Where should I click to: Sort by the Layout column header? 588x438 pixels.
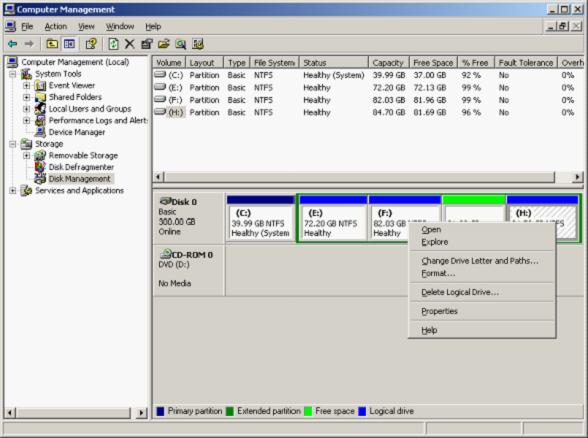click(x=204, y=63)
